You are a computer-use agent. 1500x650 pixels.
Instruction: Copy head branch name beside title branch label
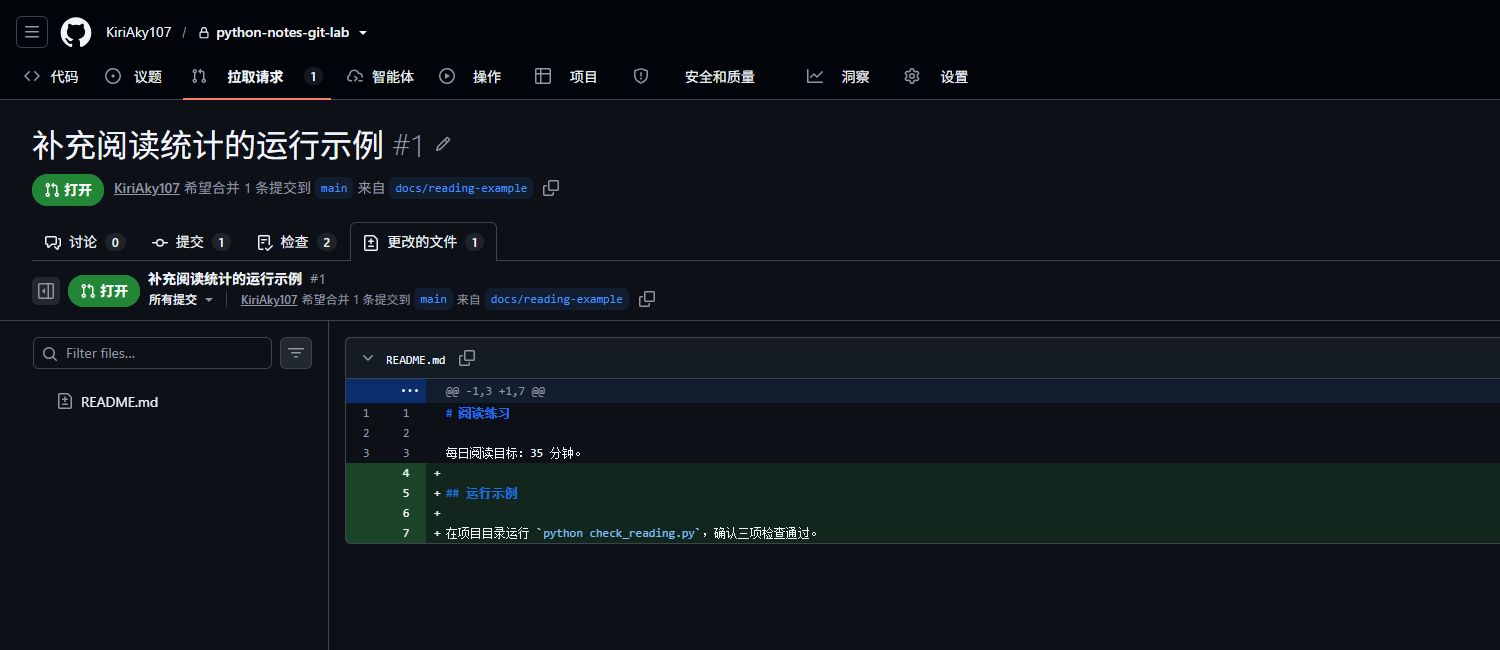550,188
